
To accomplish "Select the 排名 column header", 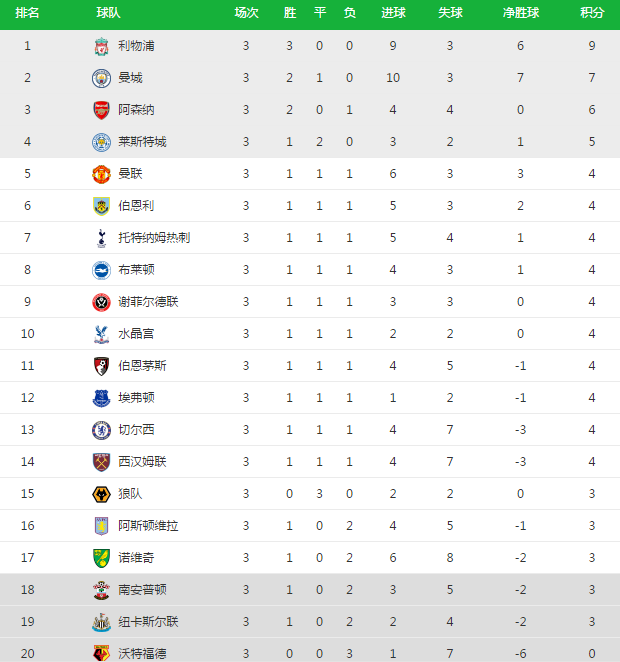I will [27, 13].
